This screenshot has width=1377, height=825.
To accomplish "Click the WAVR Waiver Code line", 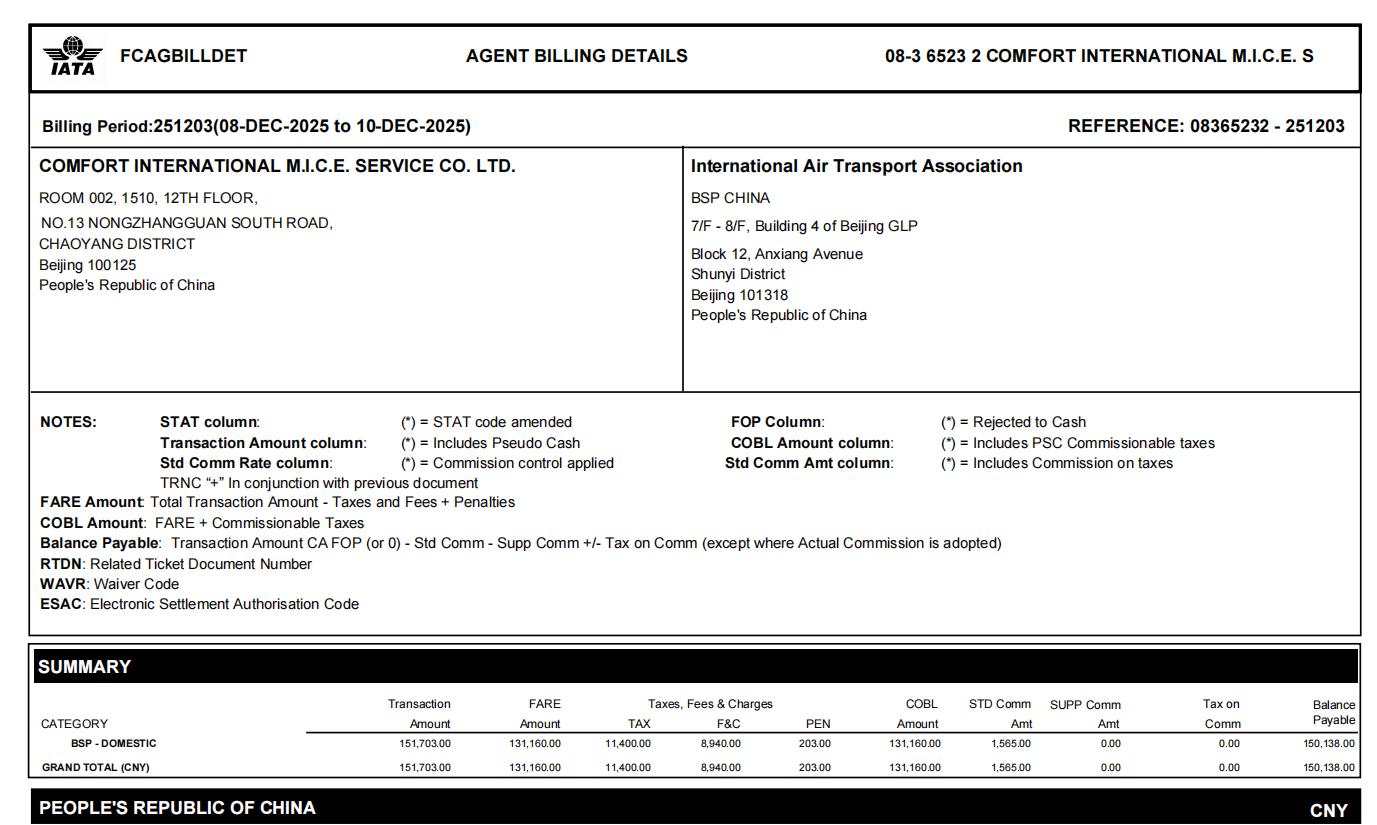I will [x=109, y=584].
